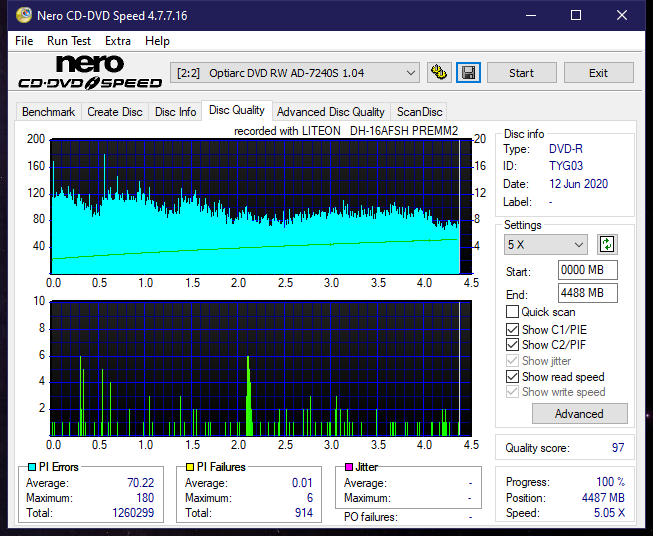Click the Advanced settings button
Viewport: 653px width, 536px height.
pyautogui.click(x=579, y=414)
